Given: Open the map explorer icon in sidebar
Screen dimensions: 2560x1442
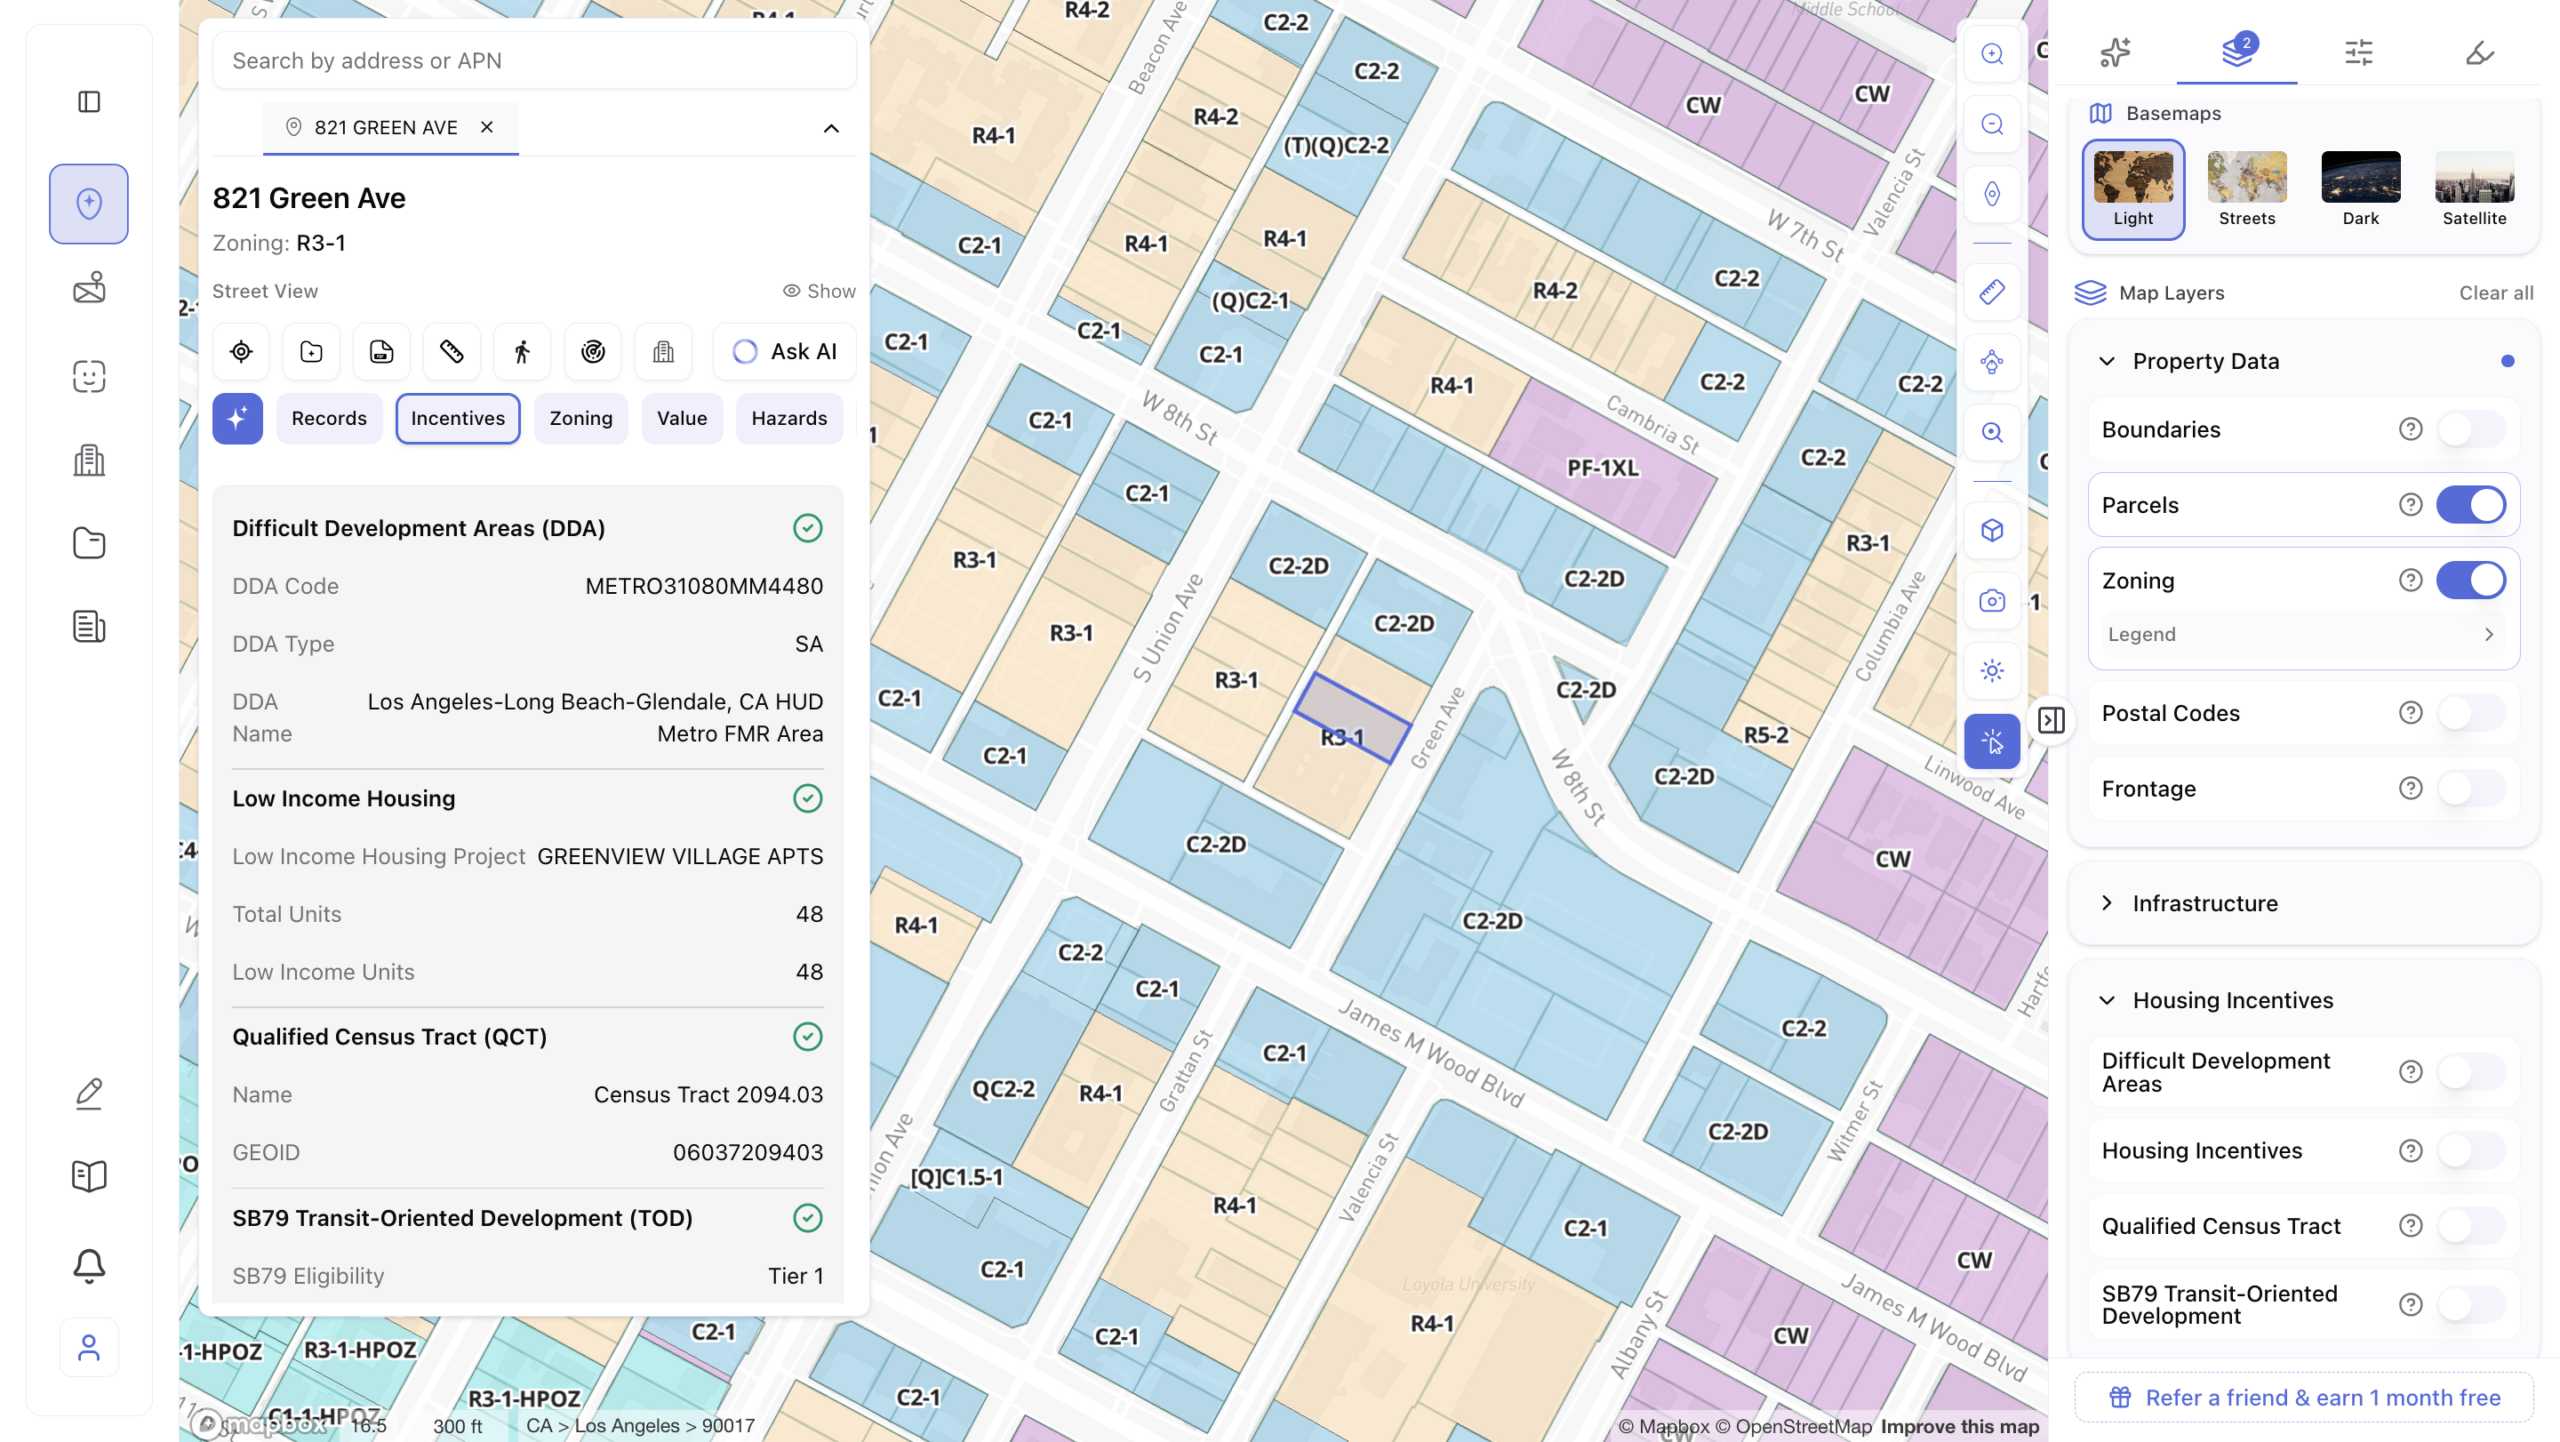Looking at the screenshot, I should click(89, 204).
